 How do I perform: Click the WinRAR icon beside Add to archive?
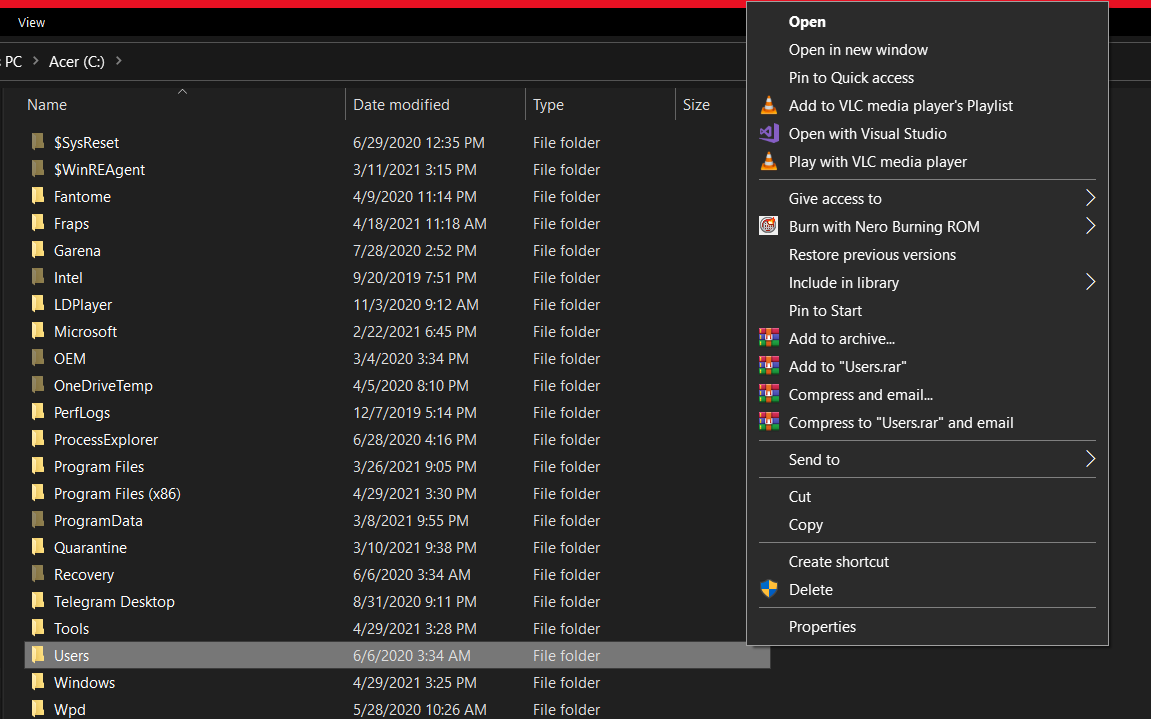click(768, 339)
